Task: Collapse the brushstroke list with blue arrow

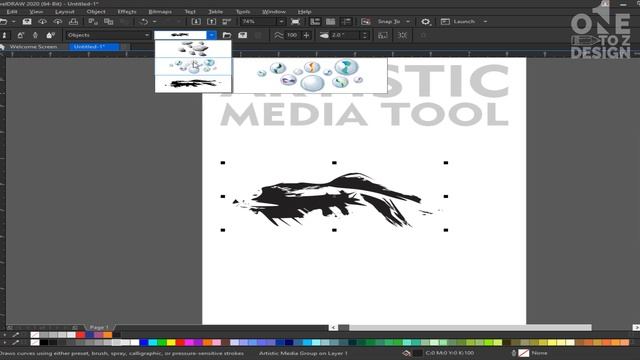Action: 211,35
